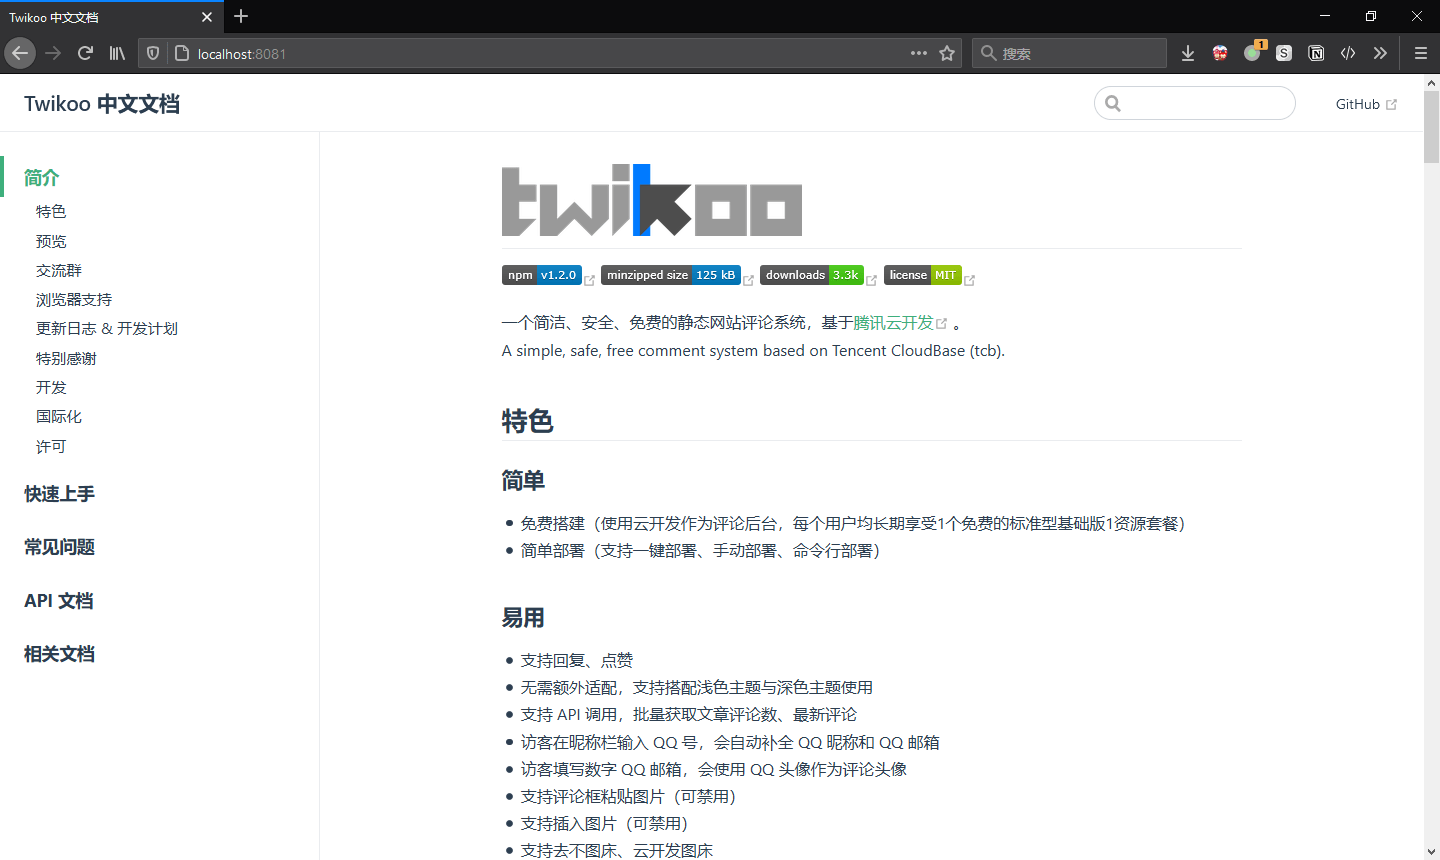The width and height of the screenshot is (1440, 860).
Task: Click the Twikoo 中文文档 site title
Action: click(102, 104)
